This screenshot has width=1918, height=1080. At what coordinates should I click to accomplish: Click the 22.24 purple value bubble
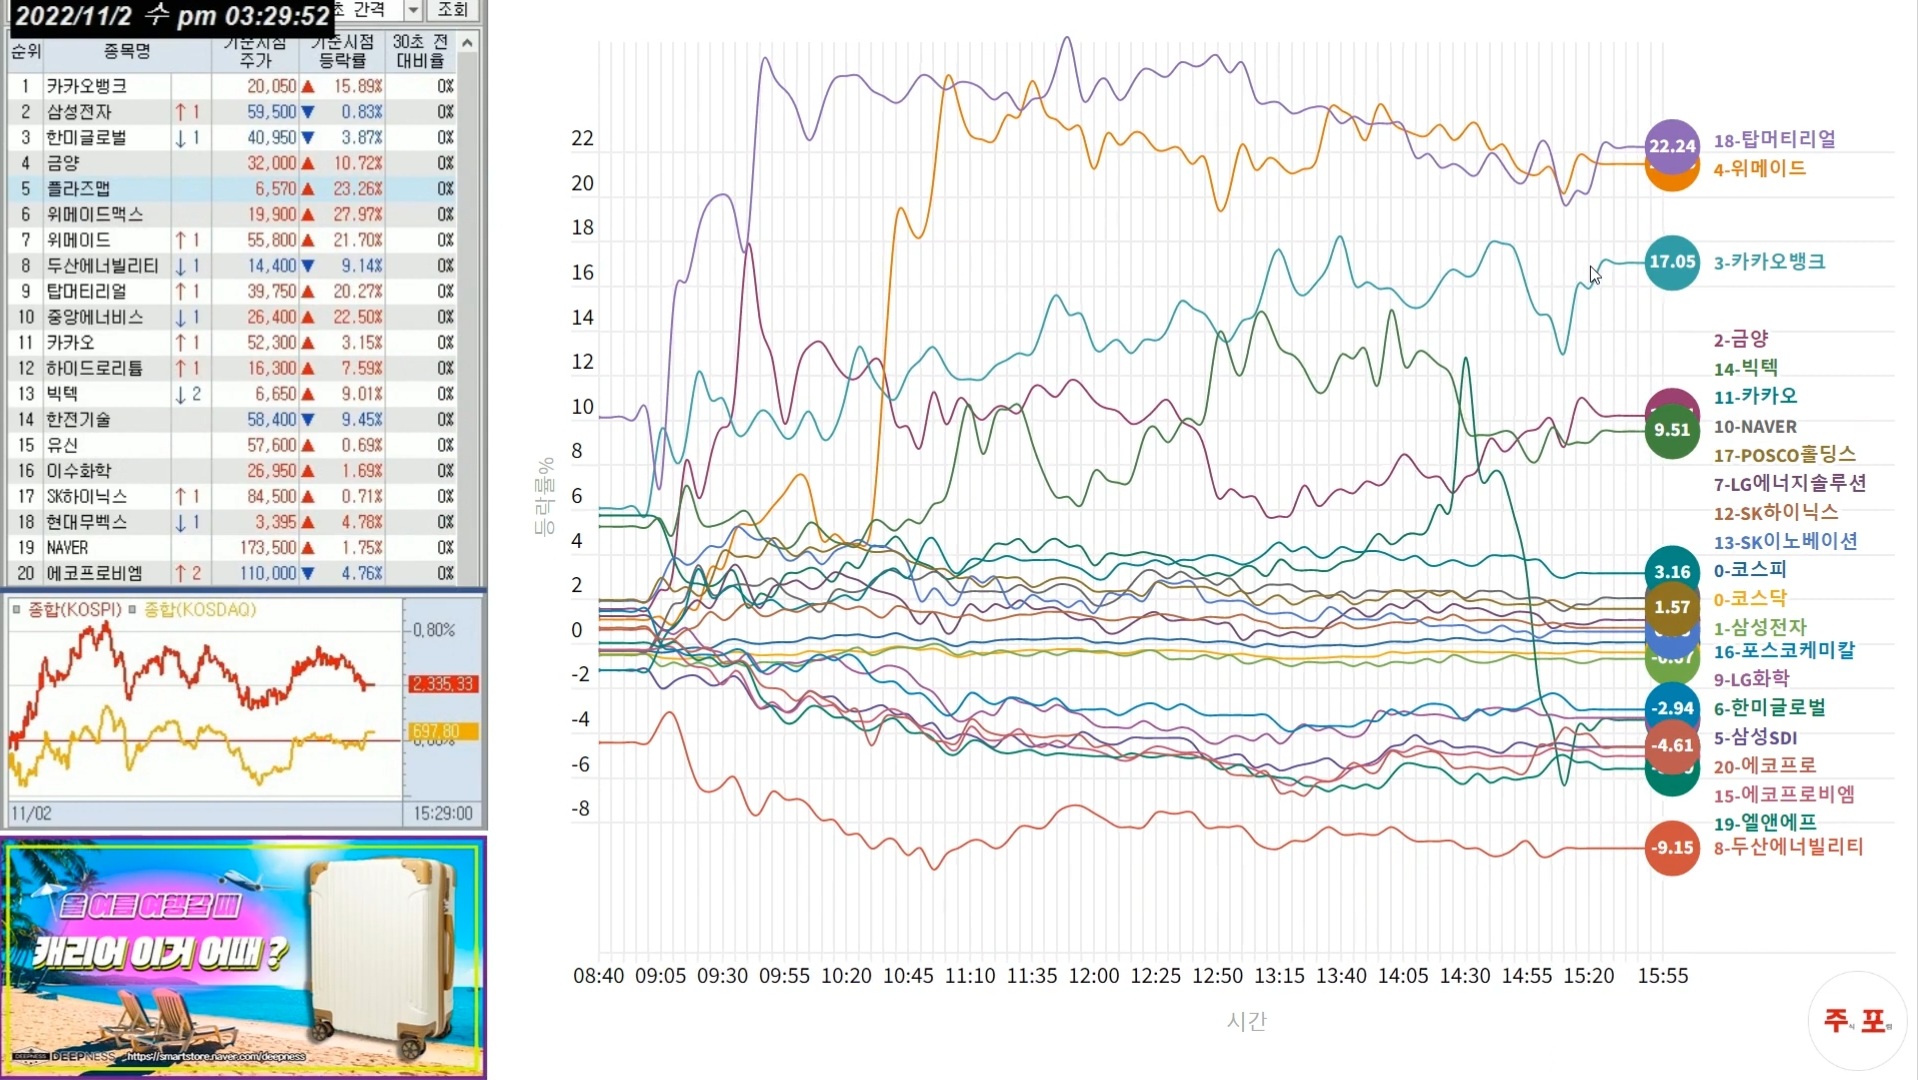coord(1672,145)
